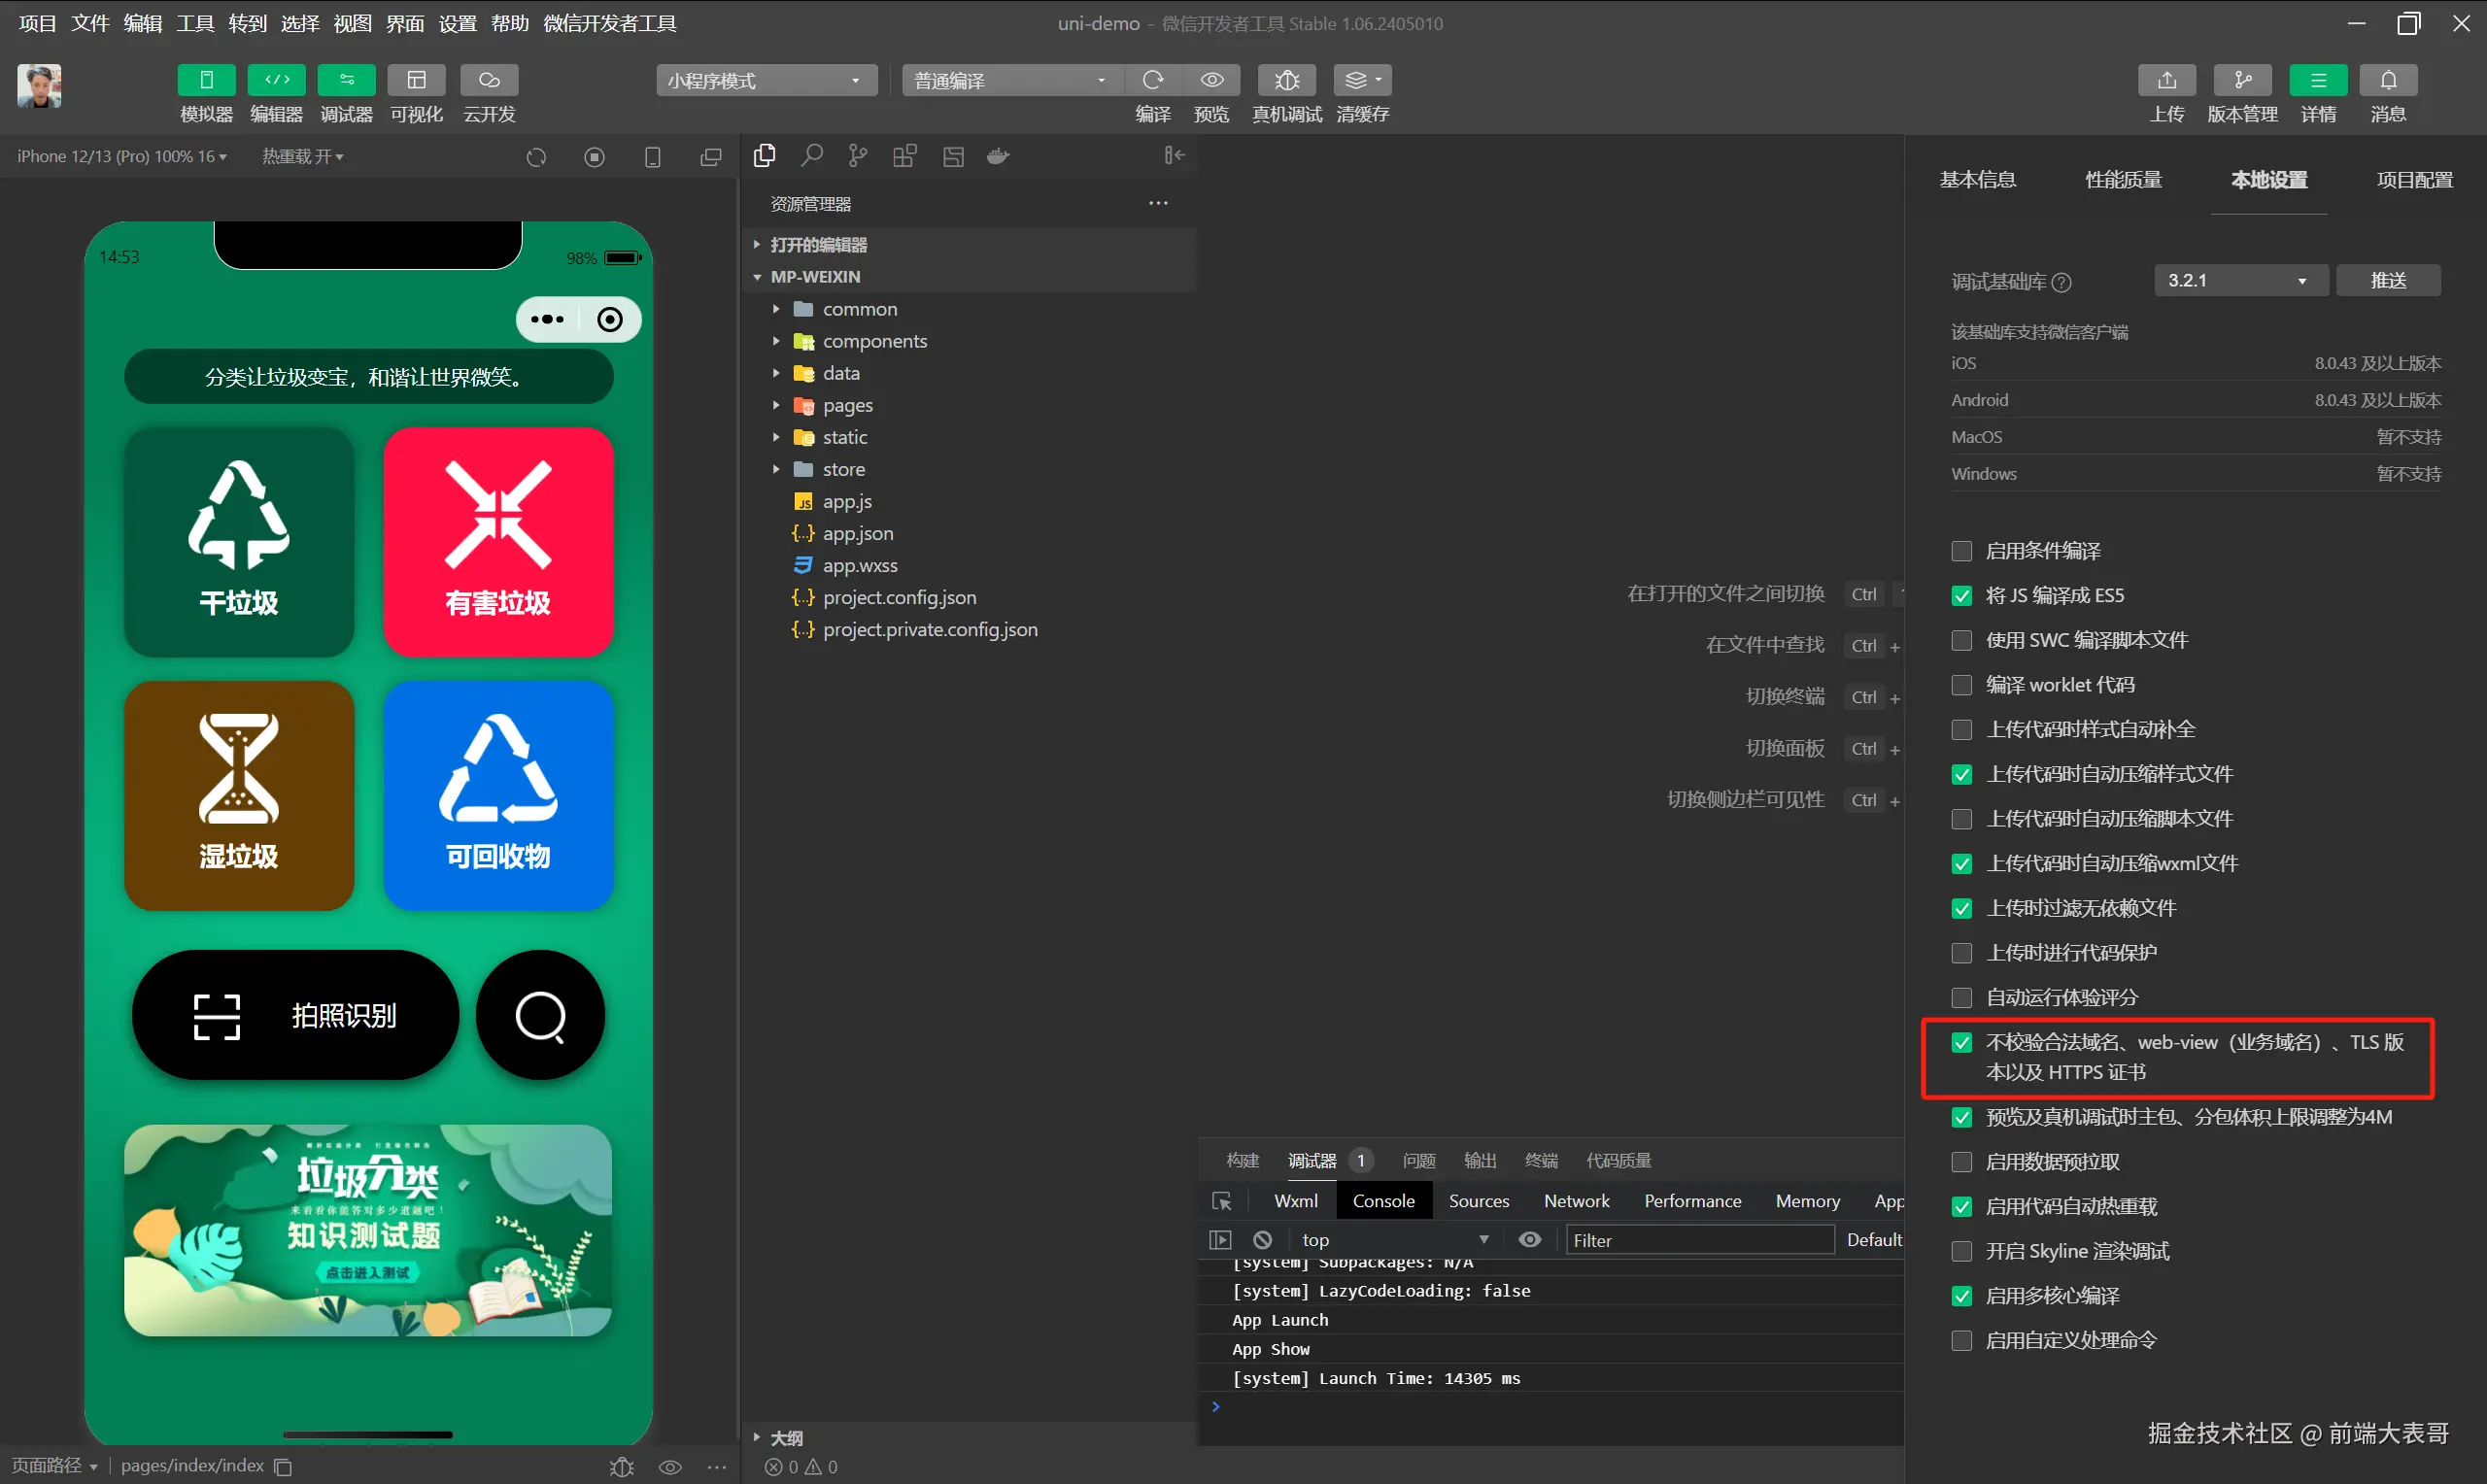Open the debug base library 3.2.1 dropdown
This screenshot has height=1484, width=2487.
(2240, 281)
